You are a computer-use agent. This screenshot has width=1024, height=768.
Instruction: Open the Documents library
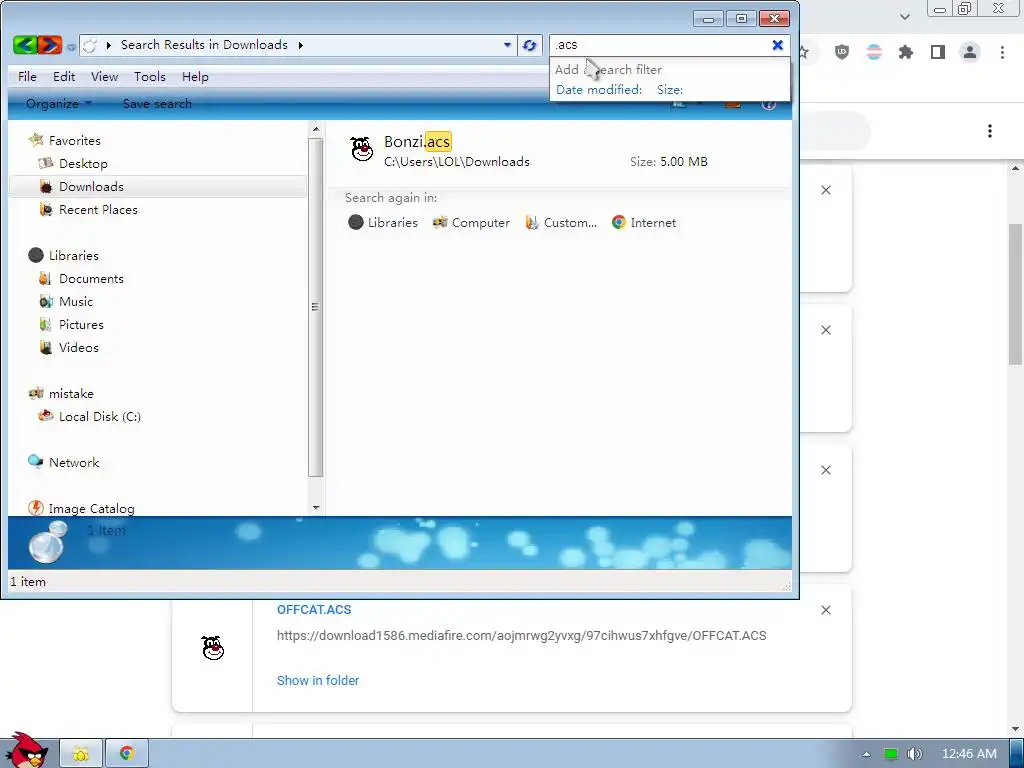(91, 279)
